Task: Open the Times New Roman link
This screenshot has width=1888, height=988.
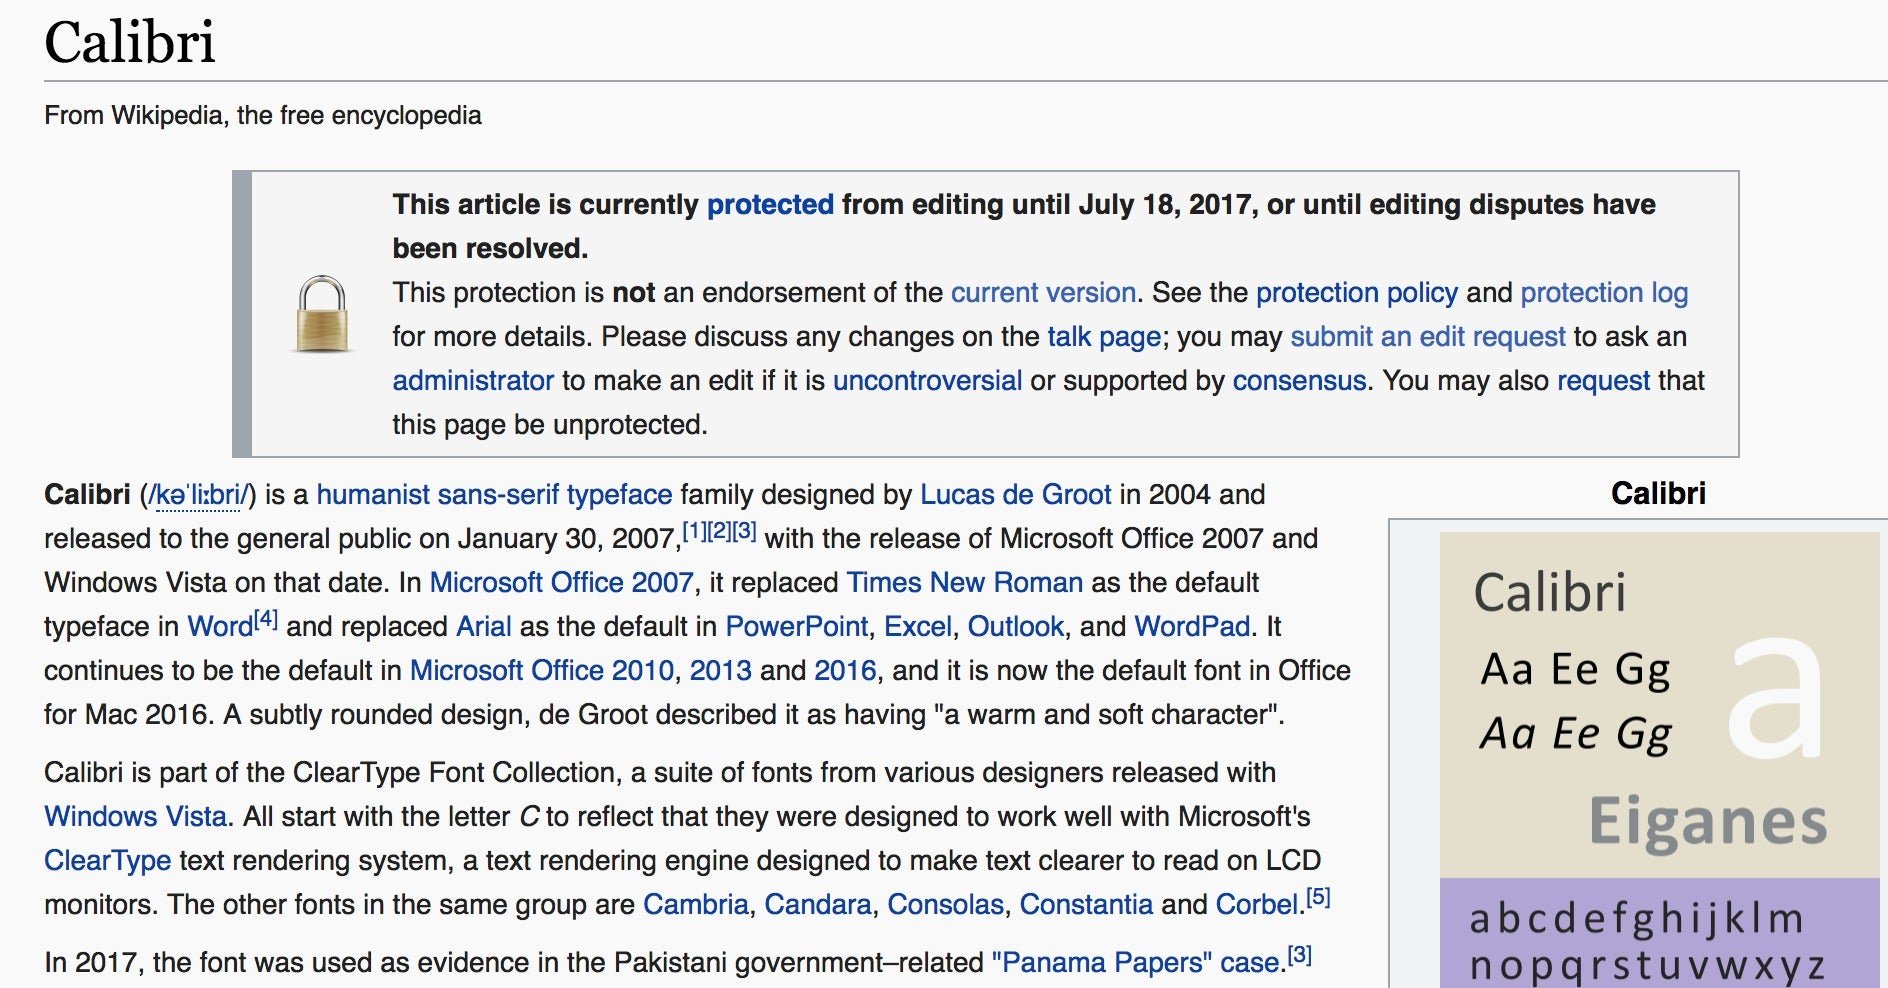Action: coord(965,583)
